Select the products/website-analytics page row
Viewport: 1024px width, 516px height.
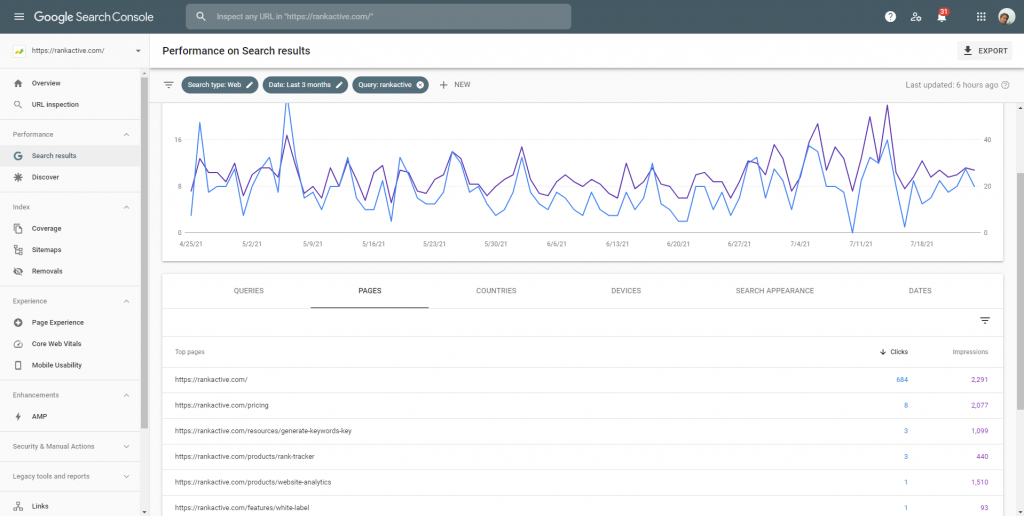pos(583,482)
